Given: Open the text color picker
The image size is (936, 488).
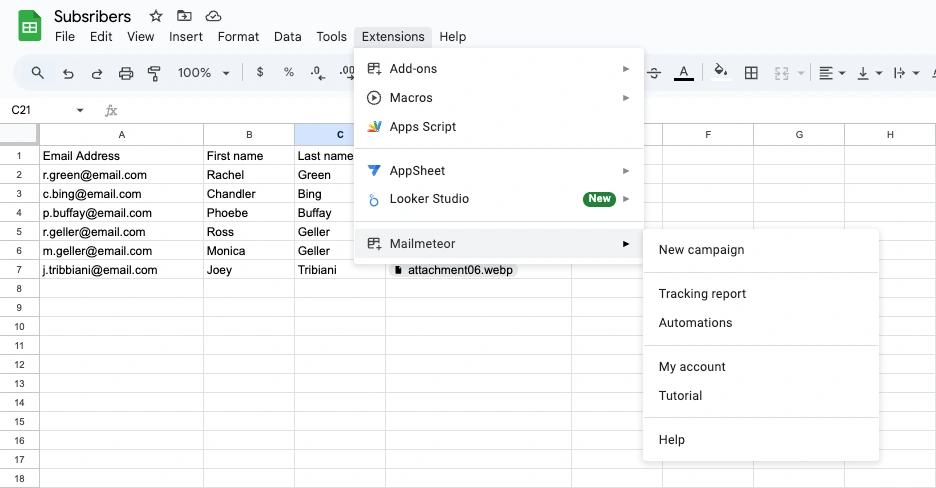Looking at the screenshot, I should click(683, 73).
